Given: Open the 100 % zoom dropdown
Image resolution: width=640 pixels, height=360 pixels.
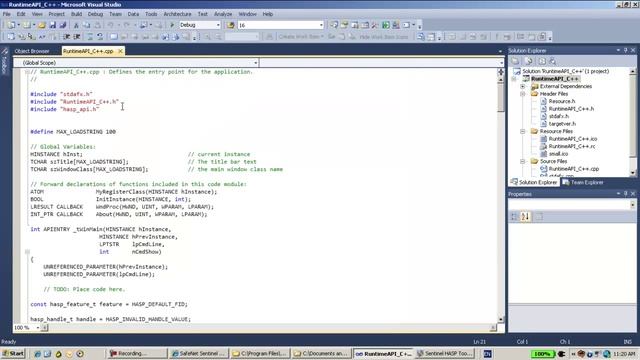Looking at the screenshot, I should [38, 328].
